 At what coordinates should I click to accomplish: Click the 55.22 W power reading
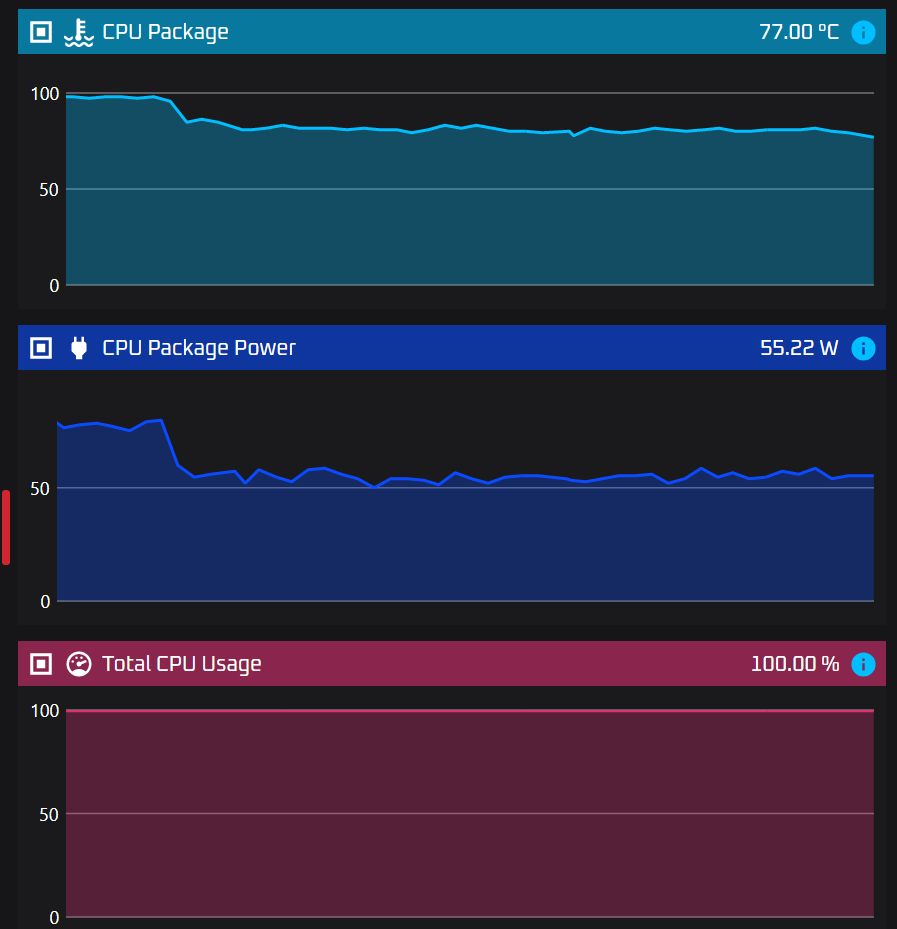tap(799, 348)
